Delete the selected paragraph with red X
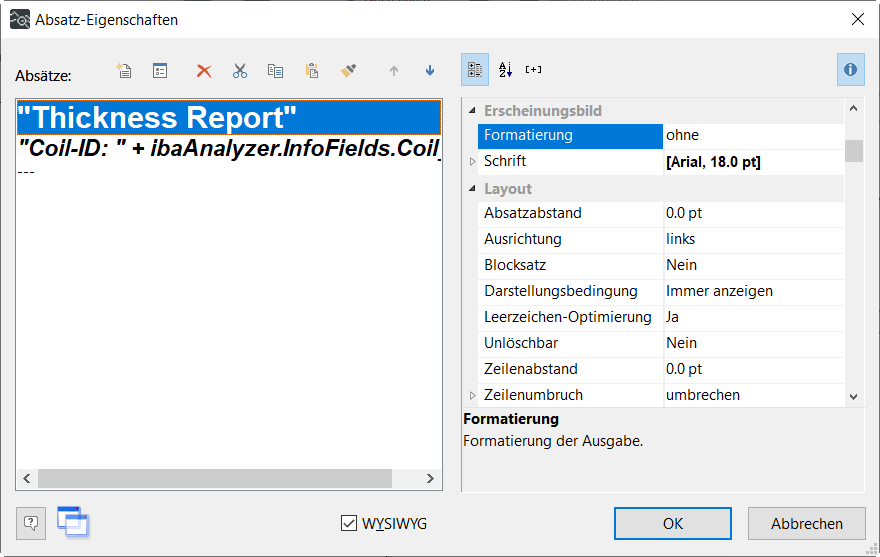This screenshot has height=557, width=880. [x=204, y=71]
